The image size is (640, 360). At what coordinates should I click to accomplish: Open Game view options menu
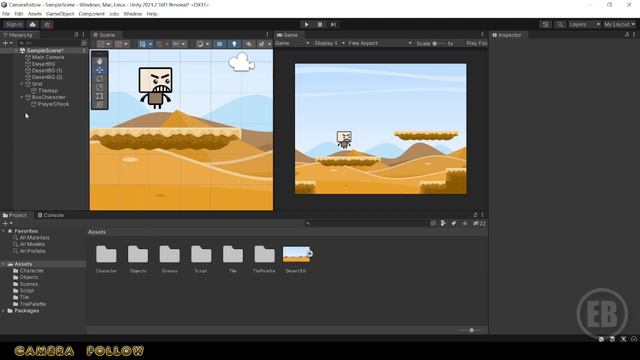[x=482, y=35]
